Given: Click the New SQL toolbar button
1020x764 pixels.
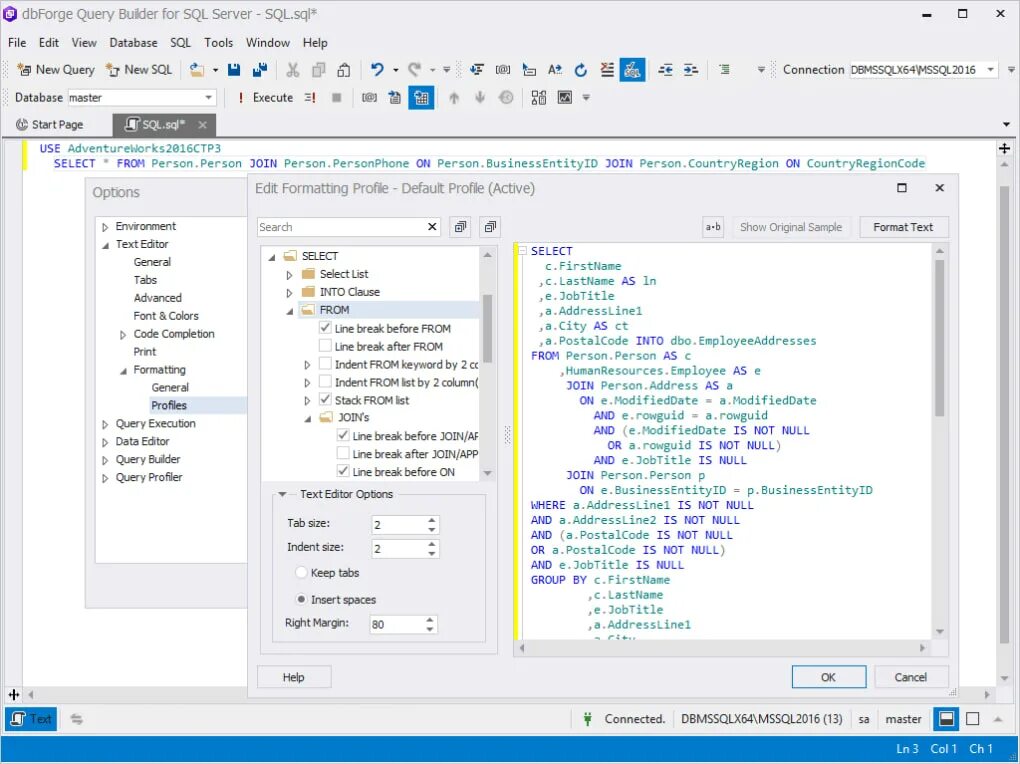Looking at the screenshot, I should (x=139, y=70).
